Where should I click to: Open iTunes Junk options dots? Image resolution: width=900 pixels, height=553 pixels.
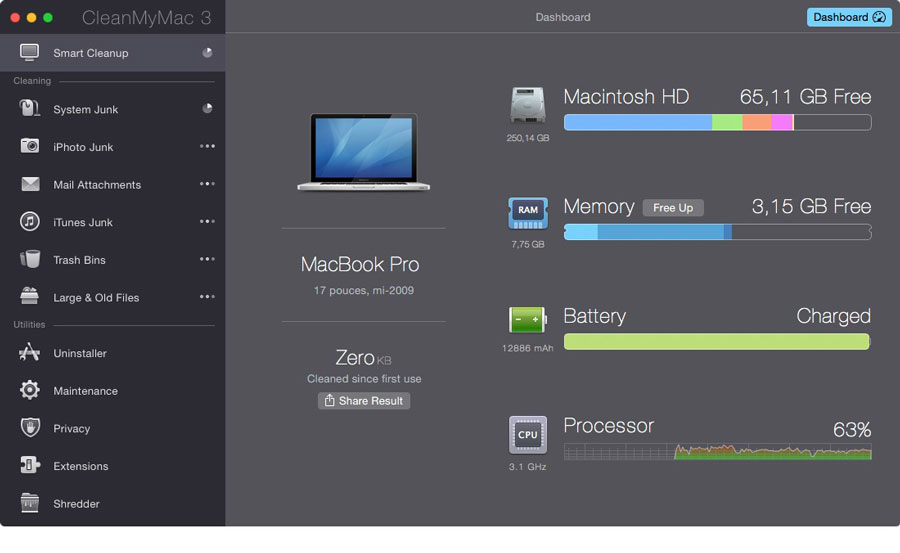[207, 222]
